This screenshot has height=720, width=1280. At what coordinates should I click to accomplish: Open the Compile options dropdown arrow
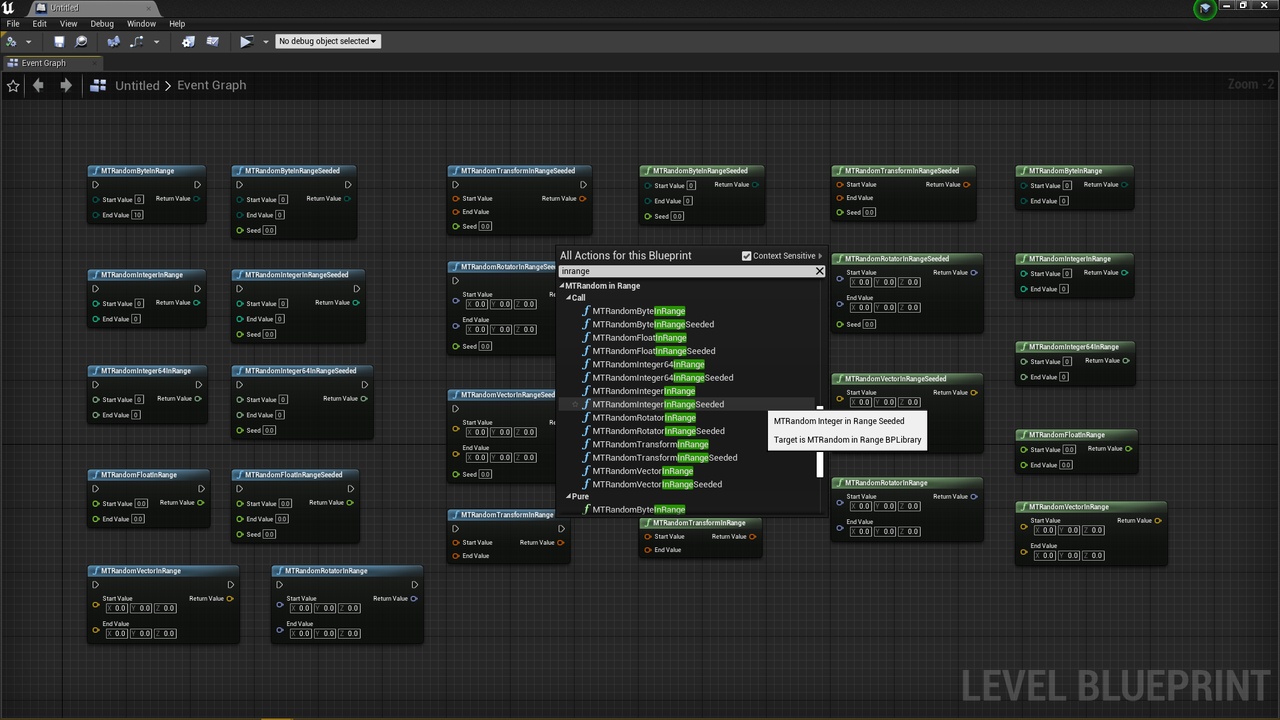click(x=28, y=42)
